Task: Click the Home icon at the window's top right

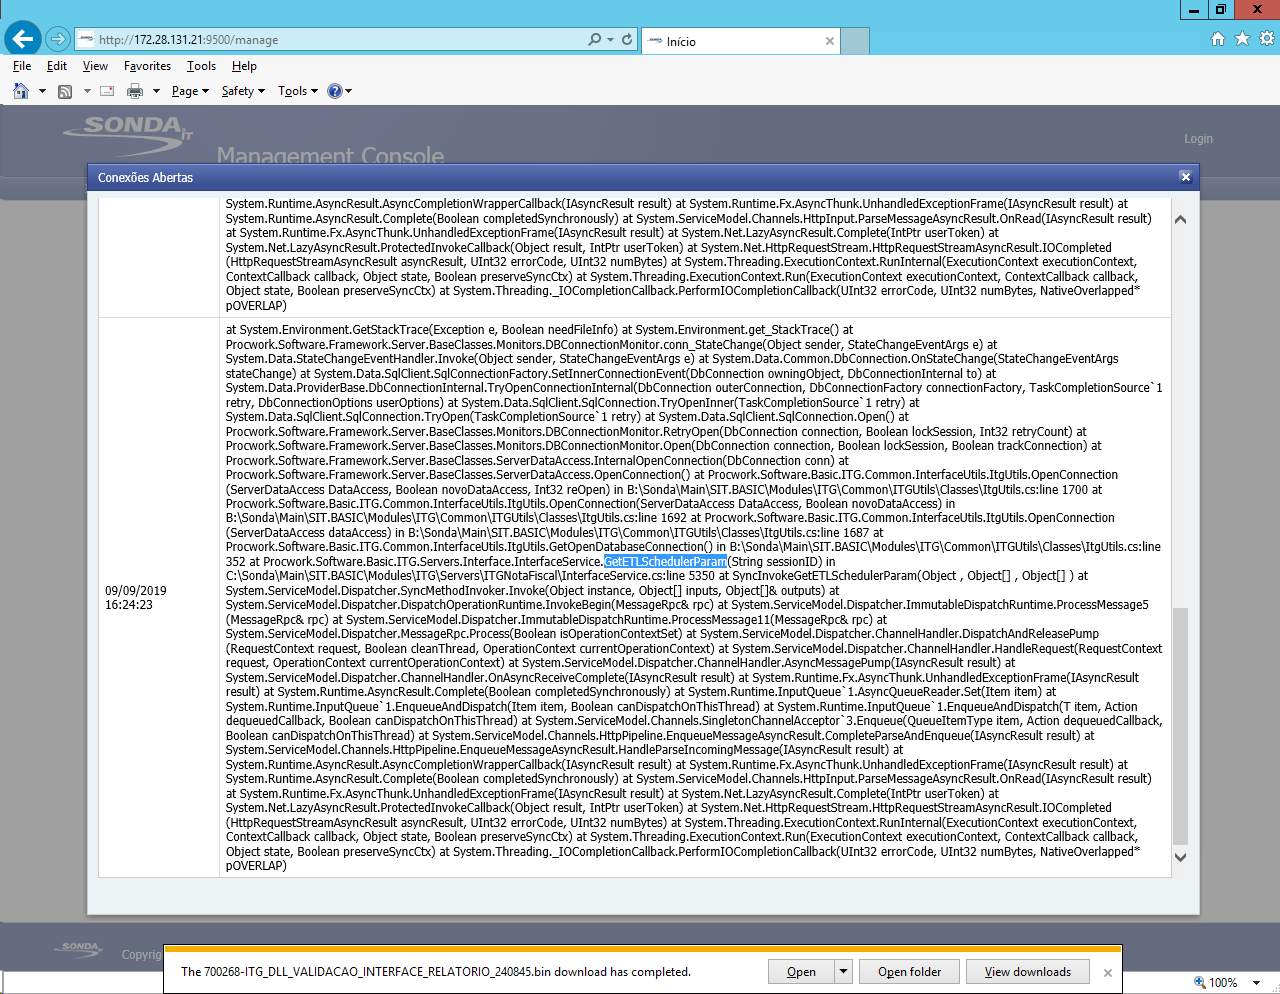Action: click(1217, 39)
